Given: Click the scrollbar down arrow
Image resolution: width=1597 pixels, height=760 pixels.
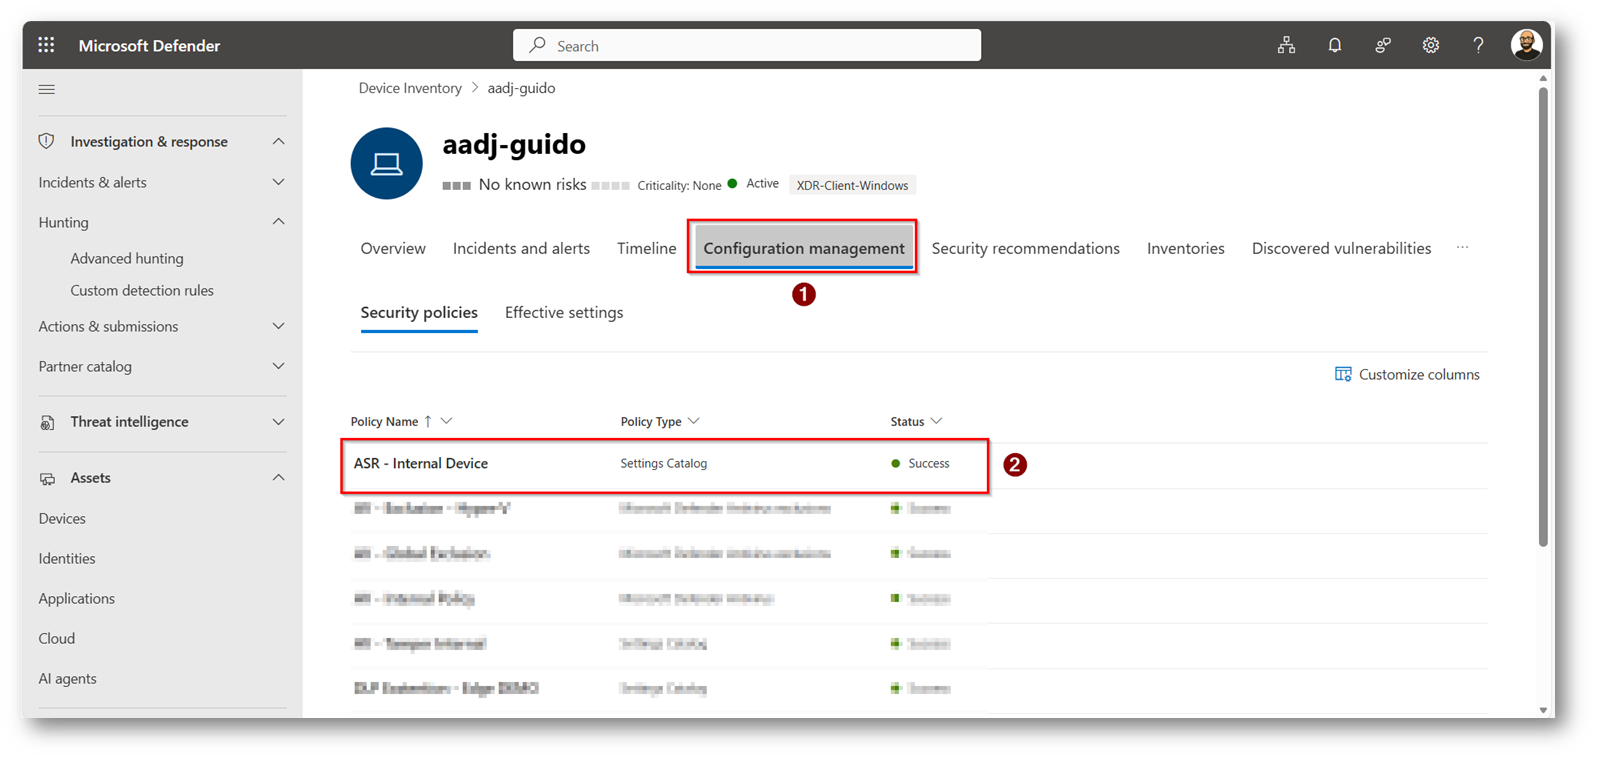Looking at the screenshot, I should click(1543, 710).
